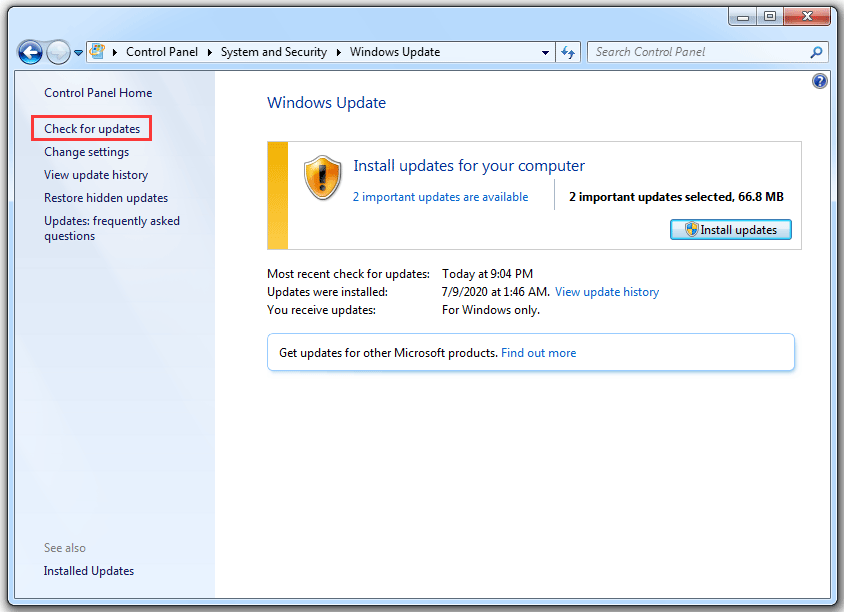Click the magnifying glass search icon
Screen dimensions: 844x612
[816, 52]
